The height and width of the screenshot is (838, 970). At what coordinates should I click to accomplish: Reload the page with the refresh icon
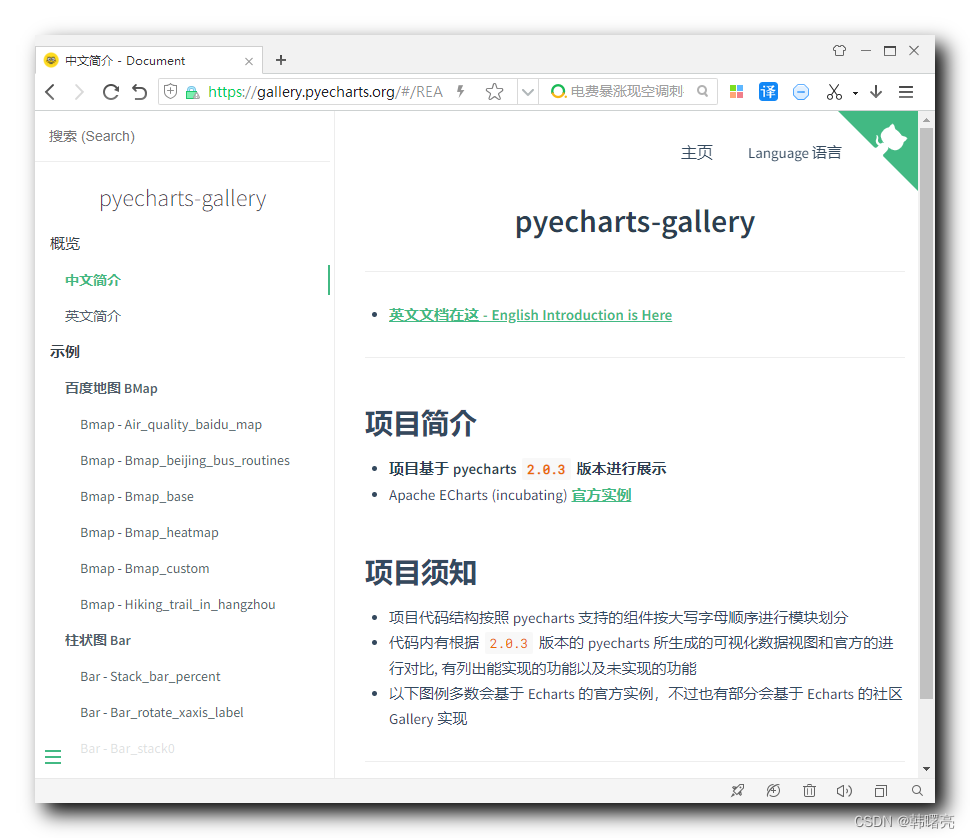click(x=111, y=92)
